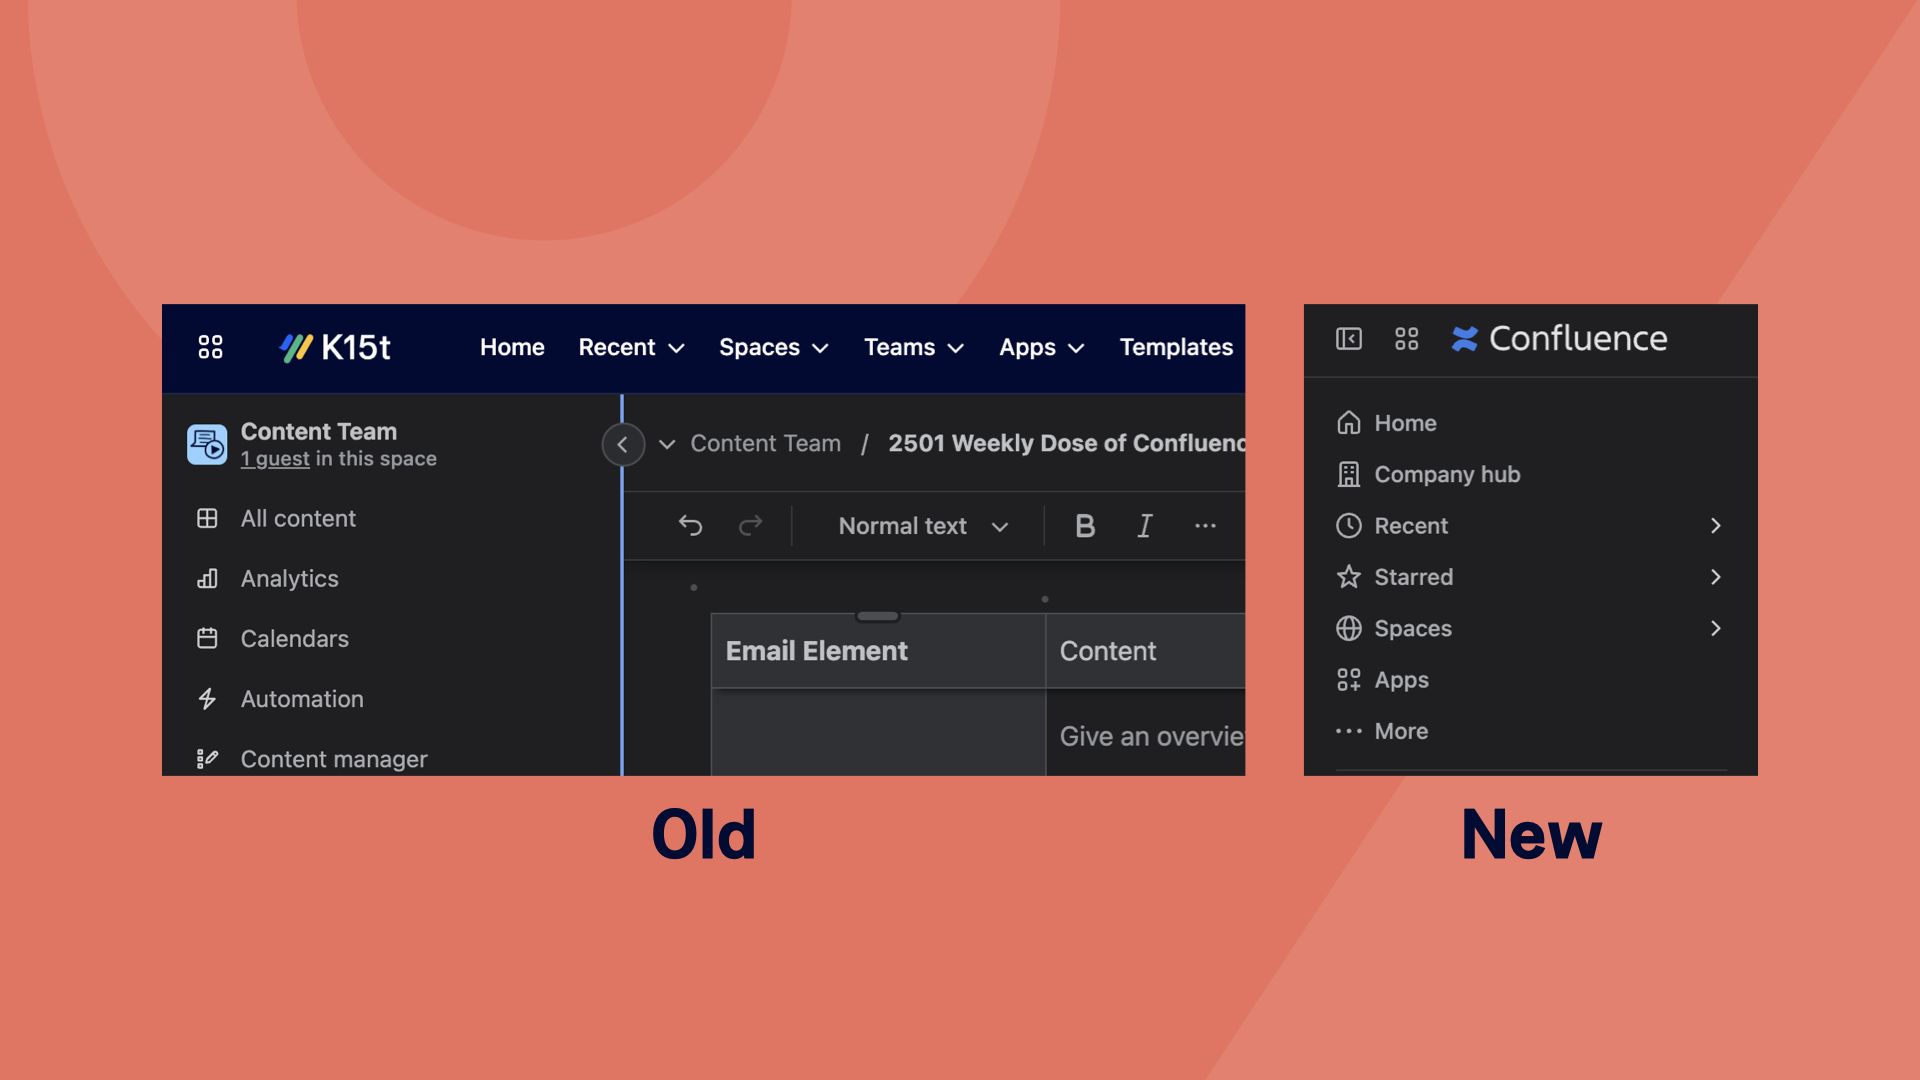
Task: Open the Spaces dropdown in top nav
Action: click(771, 347)
